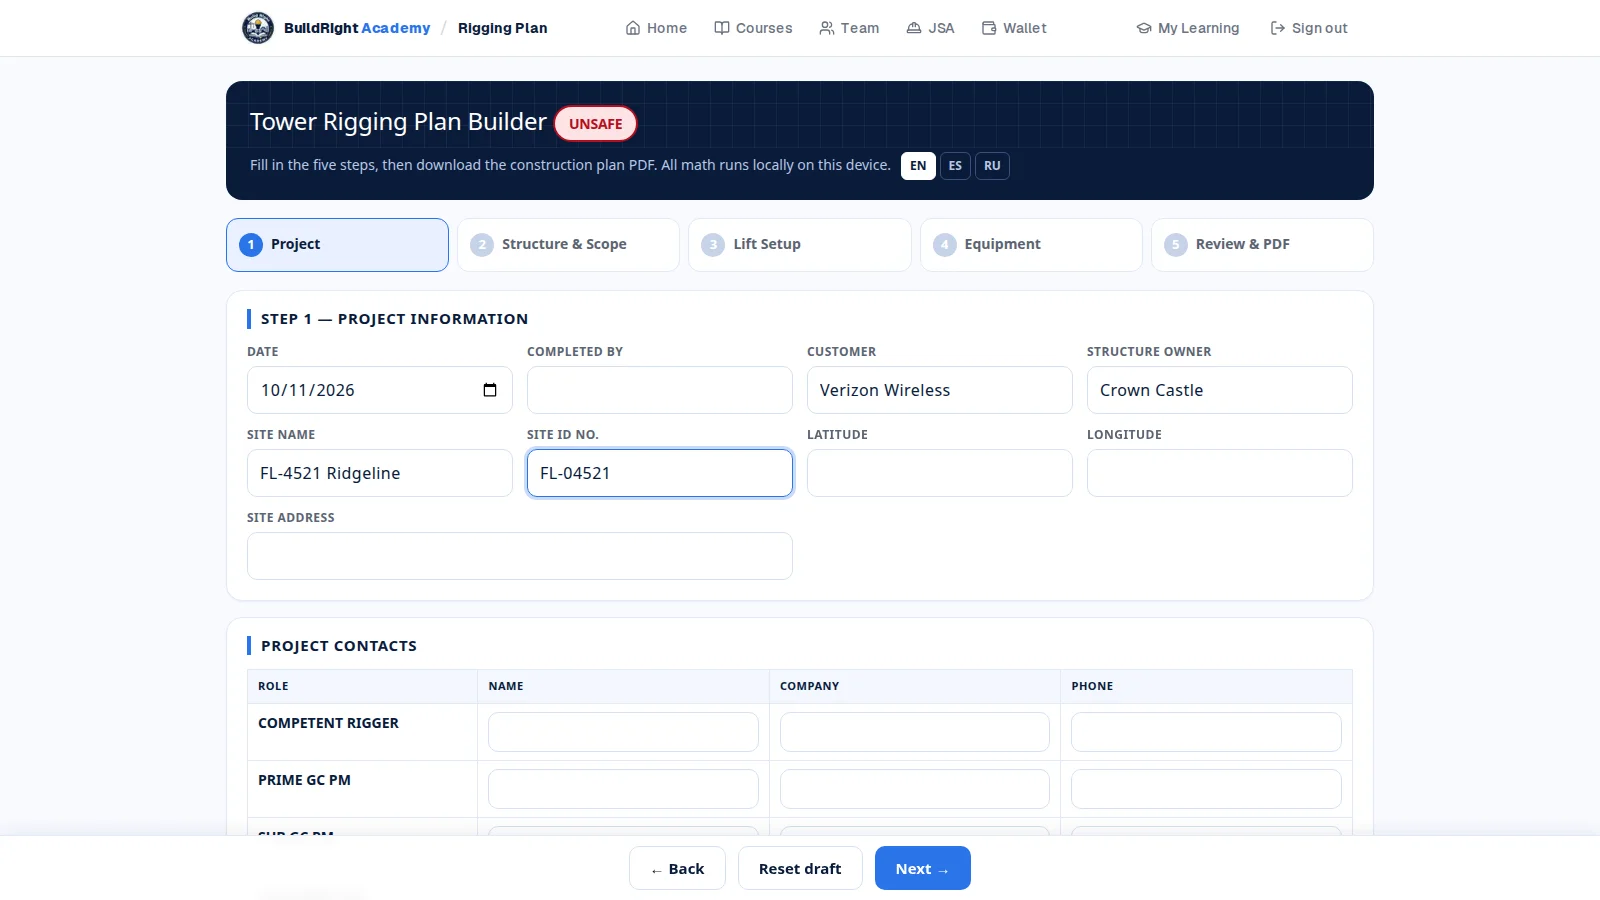The height and width of the screenshot is (900, 1600).
Task: Go to Home in top navigation
Action: tap(656, 28)
